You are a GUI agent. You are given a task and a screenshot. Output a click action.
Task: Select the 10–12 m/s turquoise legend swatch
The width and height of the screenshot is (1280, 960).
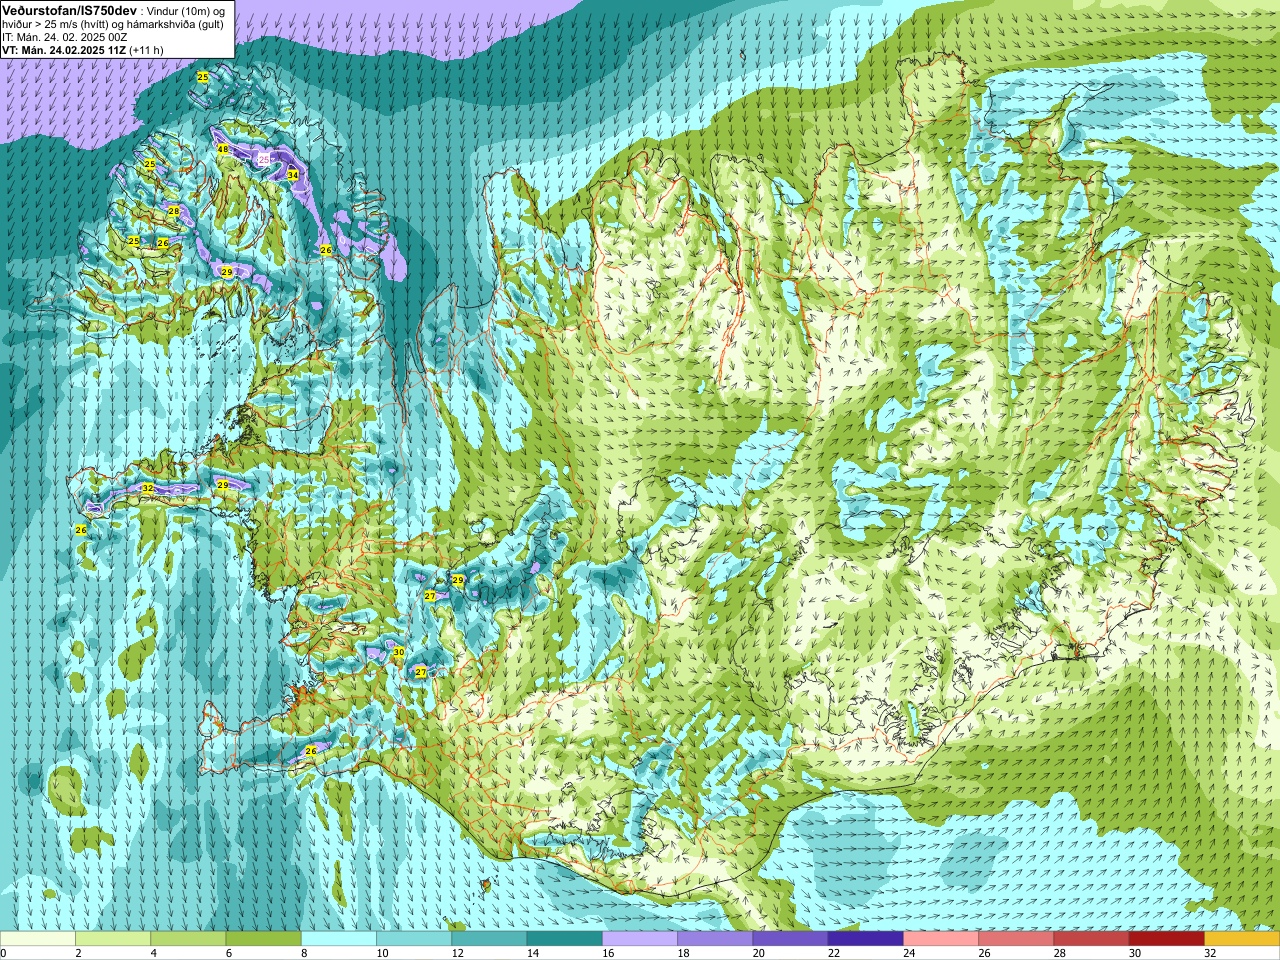pyautogui.click(x=414, y=939)
